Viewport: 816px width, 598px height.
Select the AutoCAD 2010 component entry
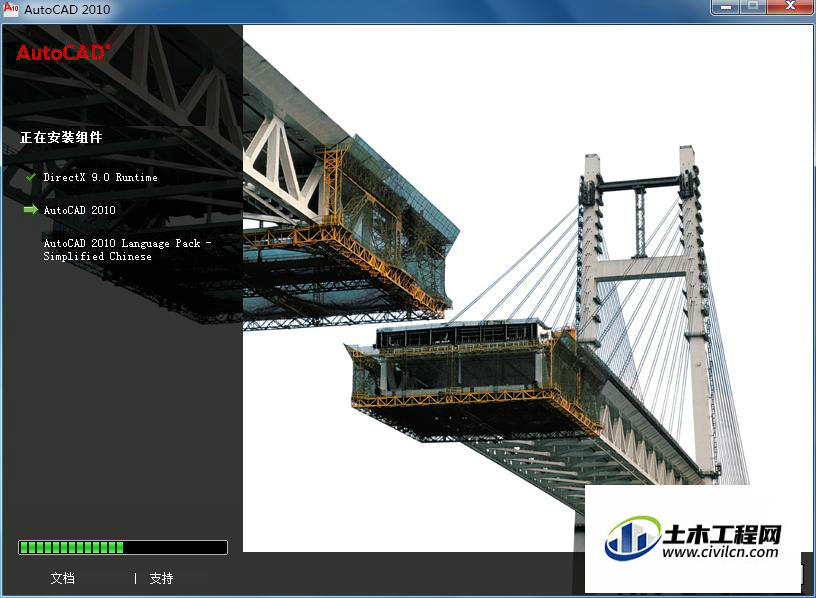pyautogui.click(x=80, y=210)
